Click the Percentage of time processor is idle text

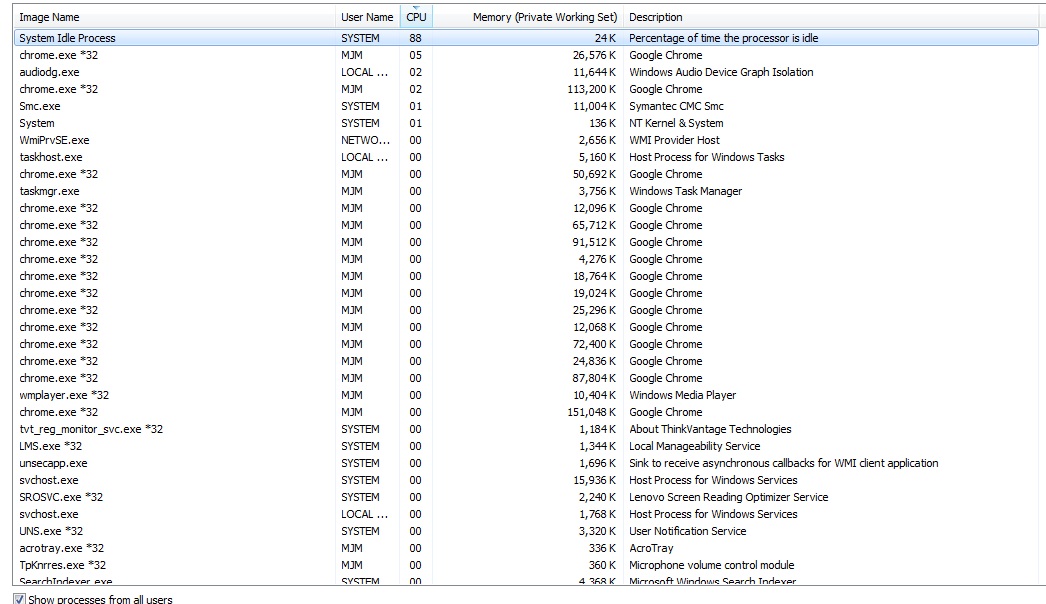[x=723, y=38]
